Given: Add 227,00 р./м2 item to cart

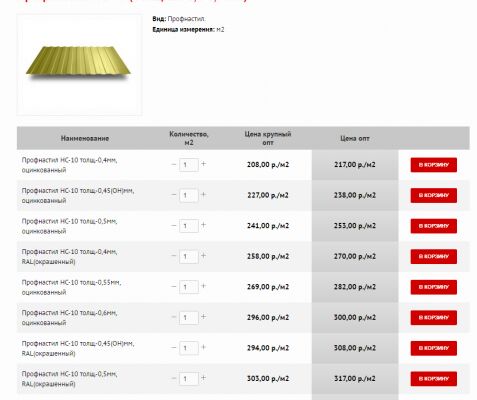Looking at the screenshot, I should [x=434, y=196].
